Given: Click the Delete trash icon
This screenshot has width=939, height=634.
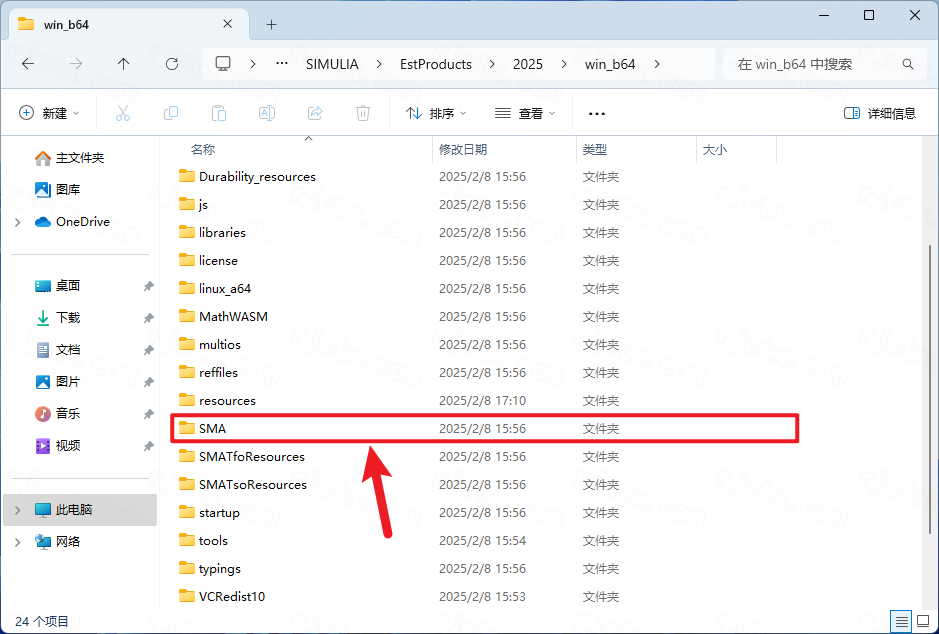Looking at the screenshot, I should click(x=363, y=113).
